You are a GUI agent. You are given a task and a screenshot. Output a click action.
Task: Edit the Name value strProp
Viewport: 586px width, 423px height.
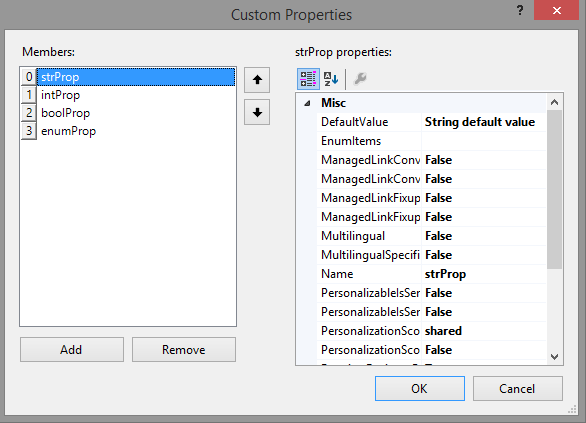[x=484, y=274]
